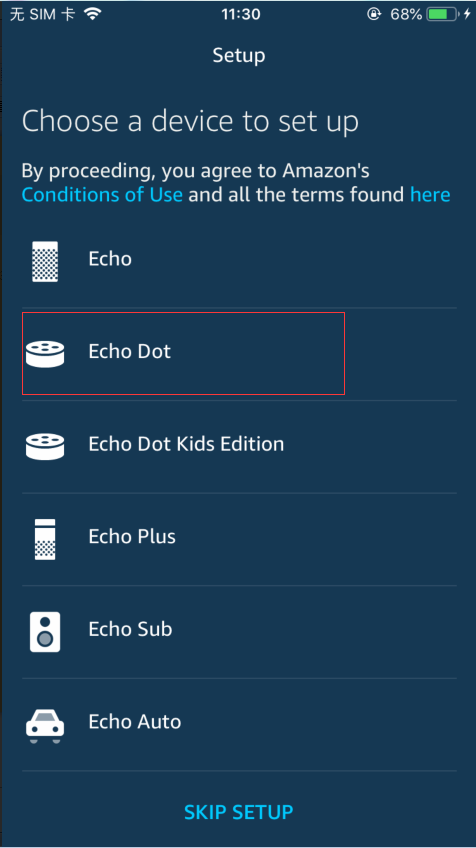This screenshot has height=848, width=476.
Task: Tap the Echo speaker icon
Action: [45, 261]
